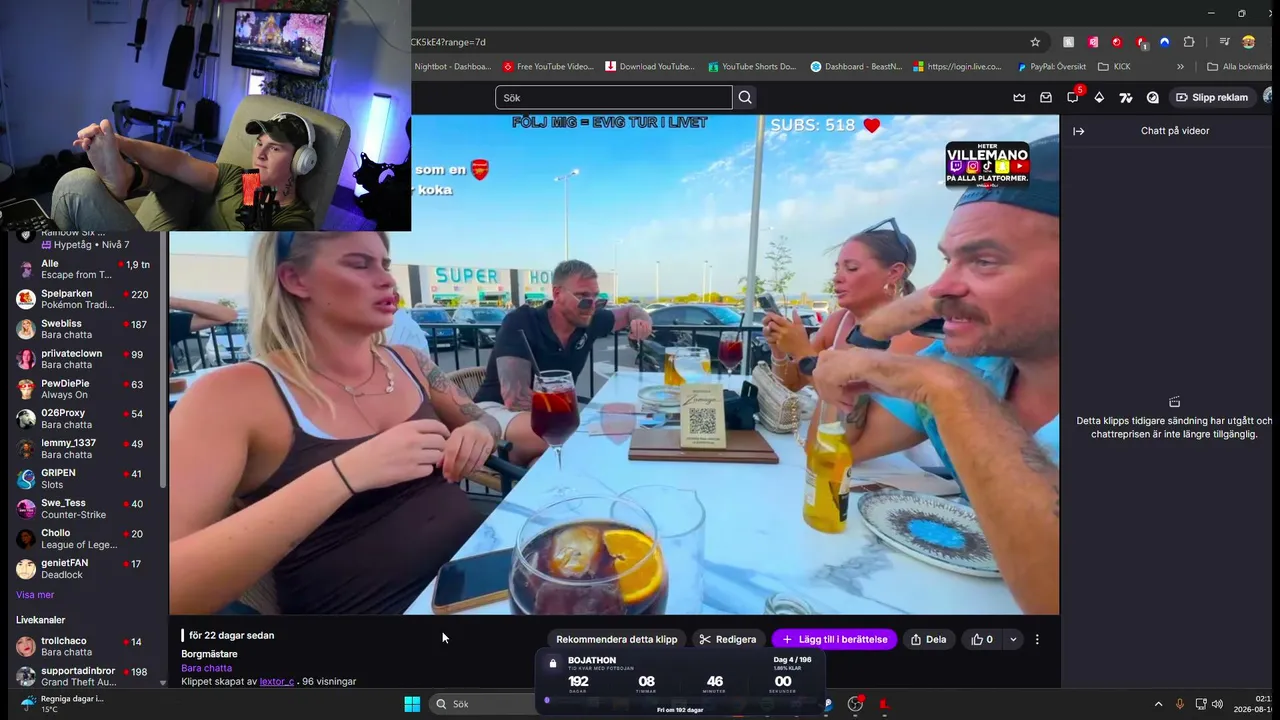Click the red circle extension icon
The image size is (1280, 720).
tap(1117, 42)
